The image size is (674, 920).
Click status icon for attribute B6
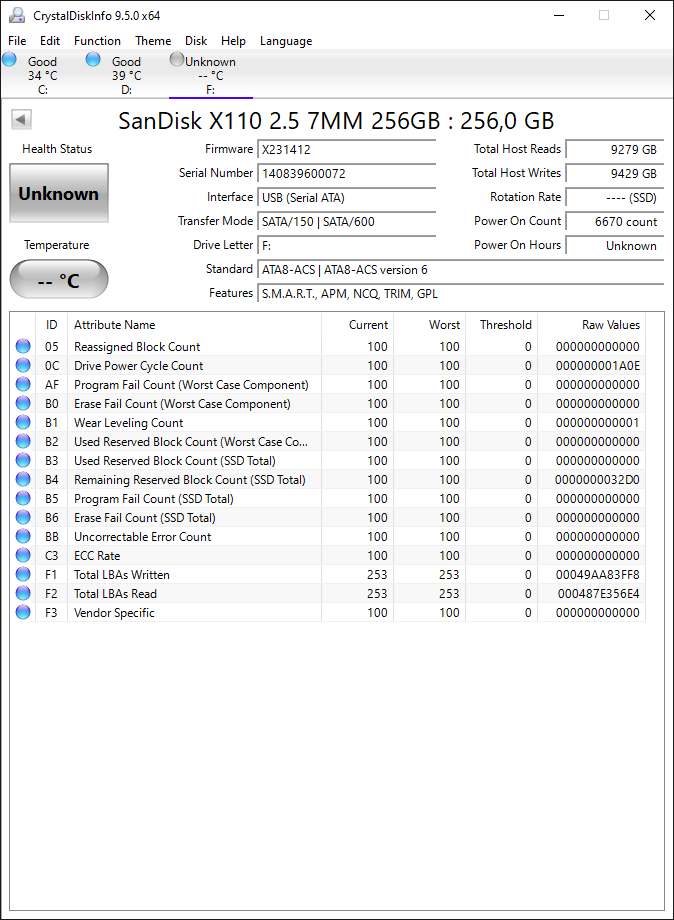point(23,517)
